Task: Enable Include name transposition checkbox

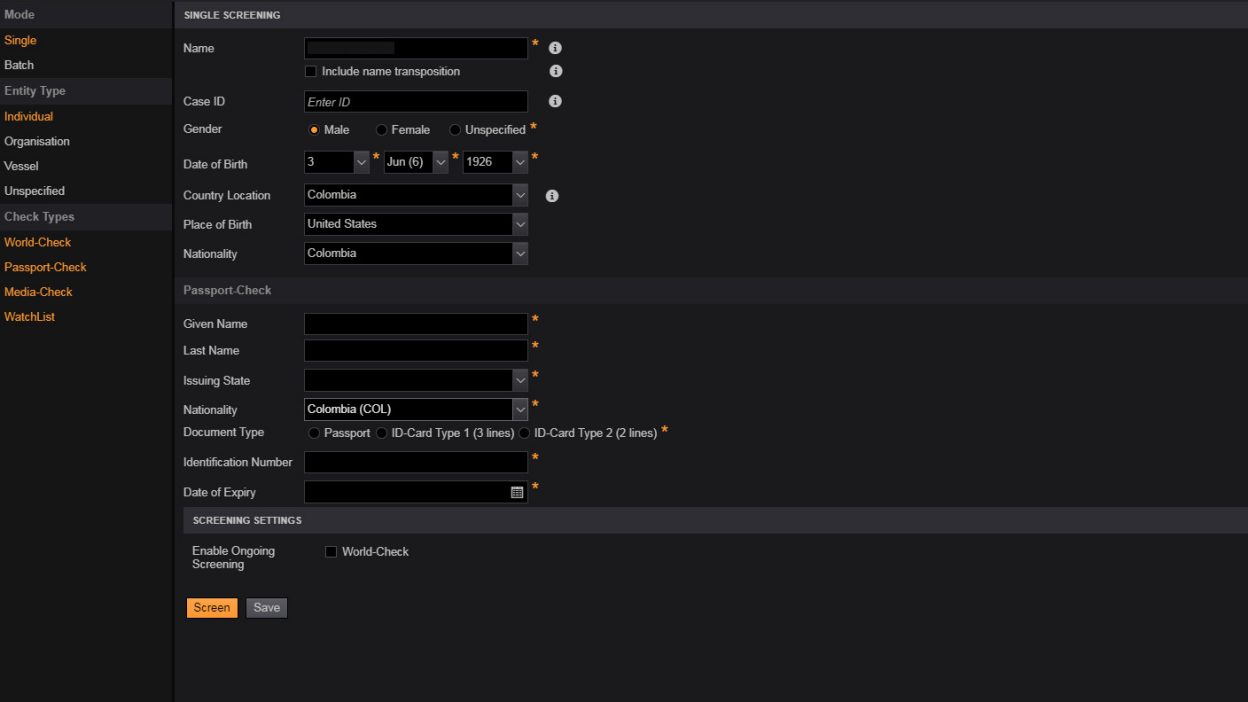Action: coord(311,72)
